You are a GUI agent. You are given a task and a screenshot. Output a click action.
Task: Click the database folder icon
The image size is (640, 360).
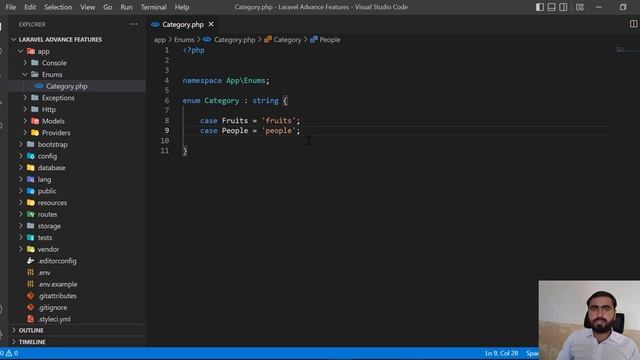[31, 167]
